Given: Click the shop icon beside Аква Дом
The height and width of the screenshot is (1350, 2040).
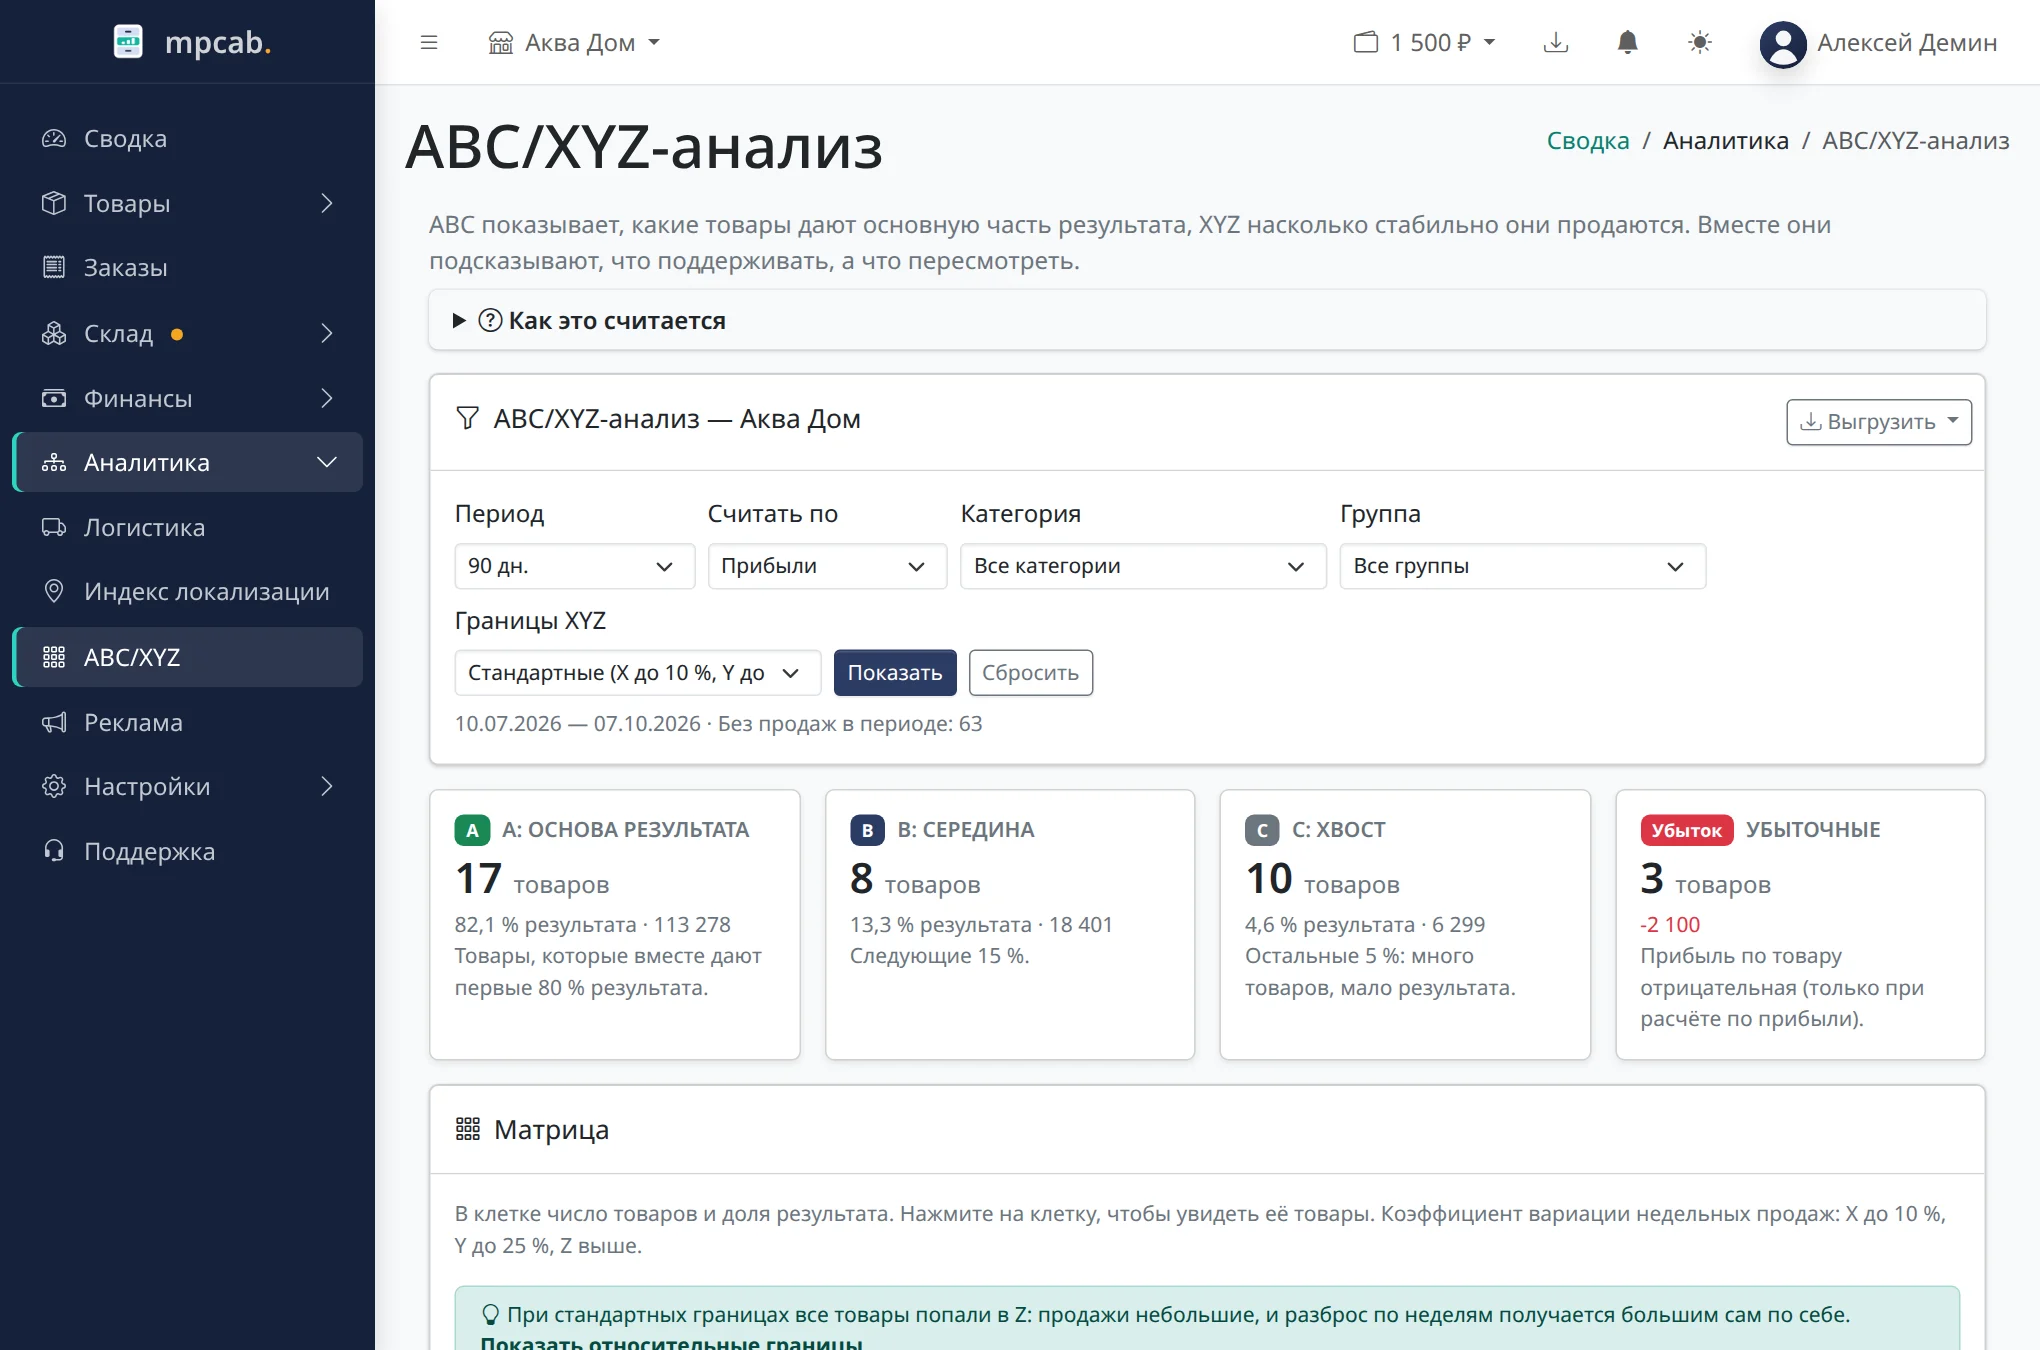Looking at the screenshot, I should [501, 43].
